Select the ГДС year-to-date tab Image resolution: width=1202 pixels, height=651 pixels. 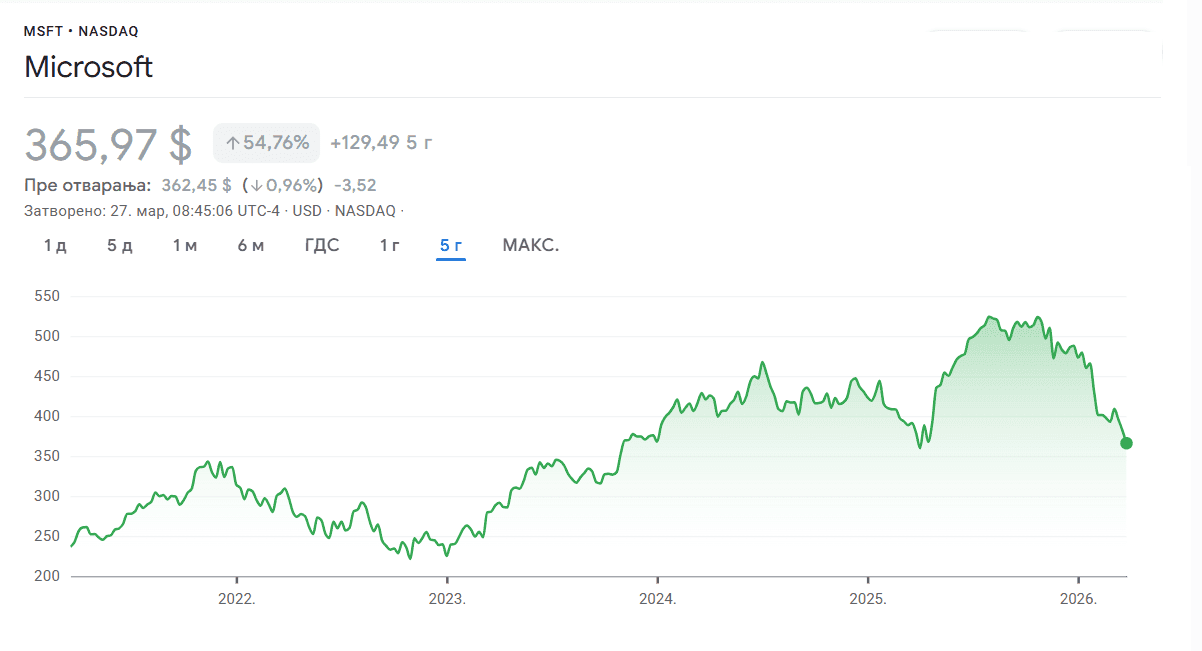(322, 246)
